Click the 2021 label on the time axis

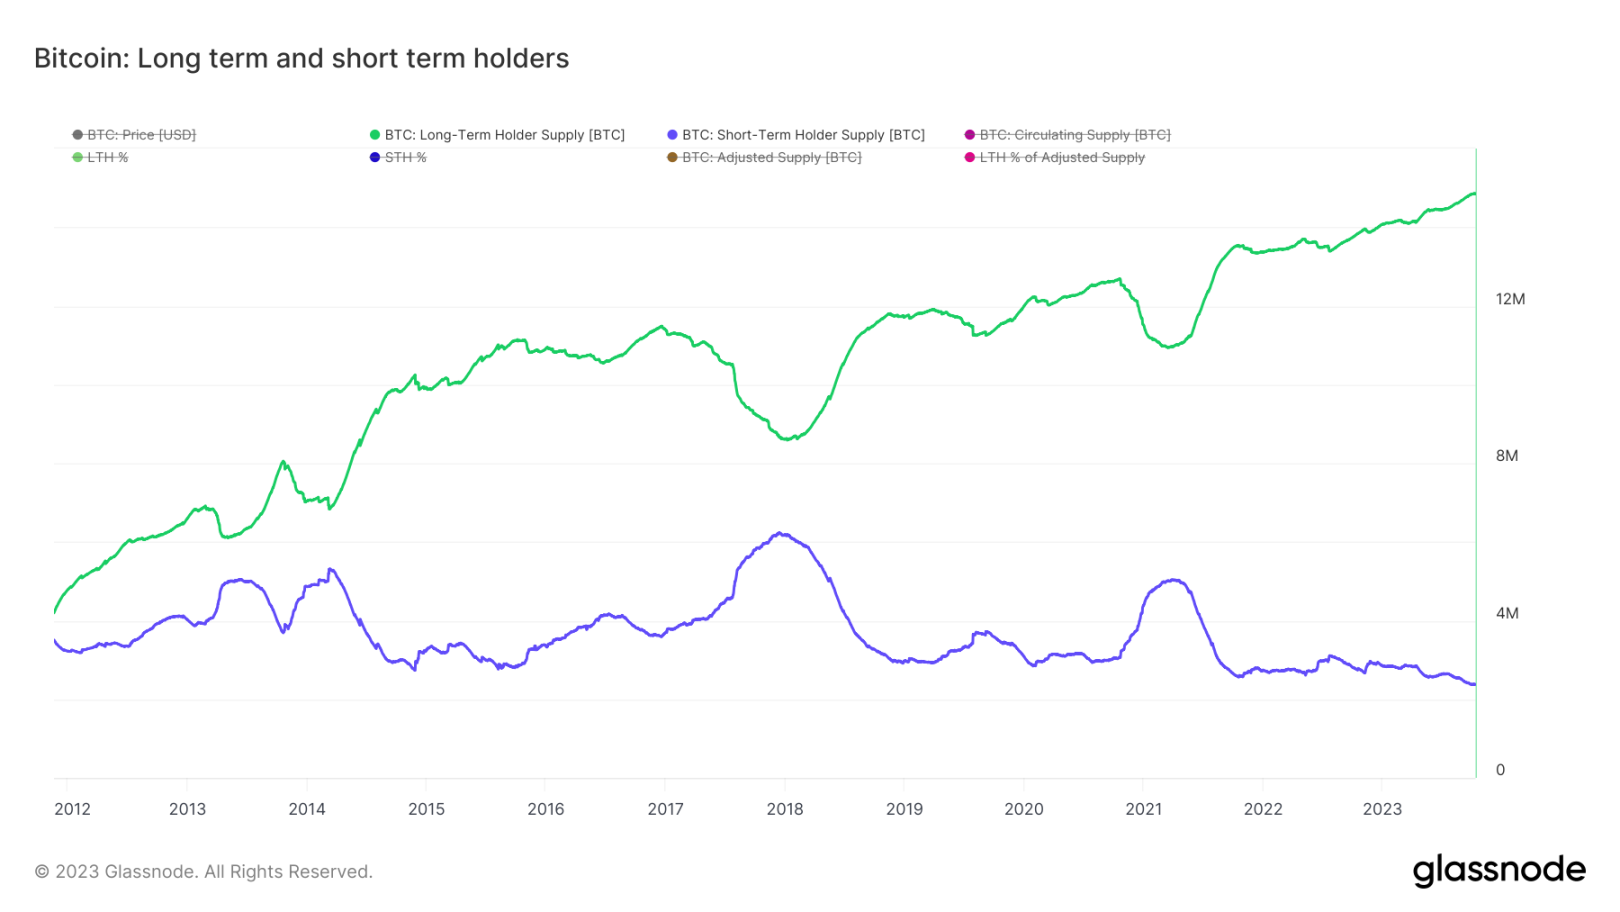click(1143, 809)
